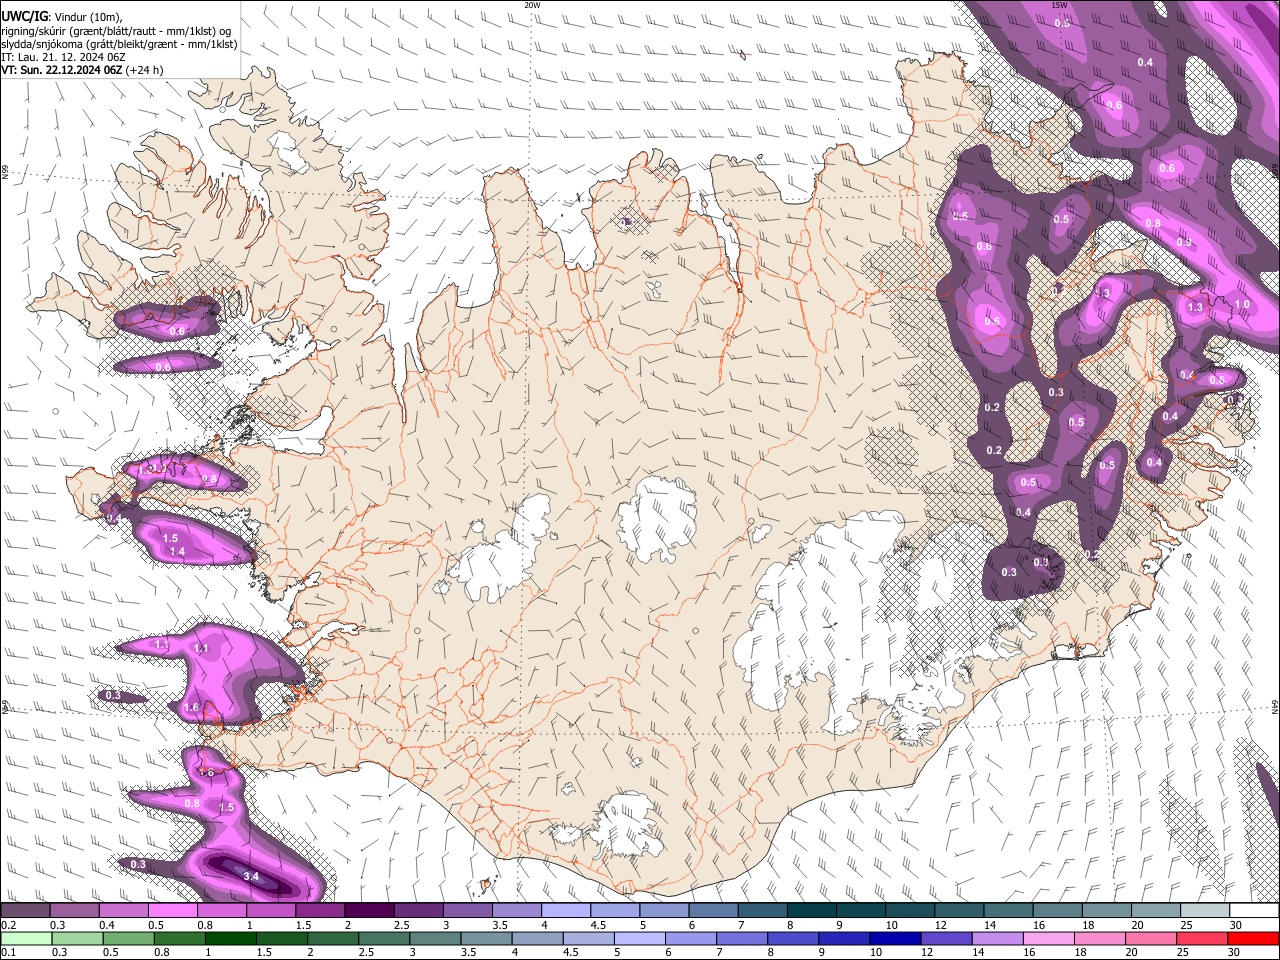Select dark purple upper swatch between 2 and 2.5
1280x960 pixels.
click(x=369, y=910)
